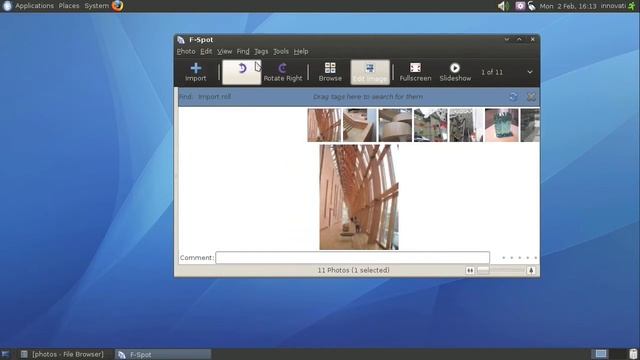Click the 'Import roll' find label
The width and height of the screenshot is (640, 360).
tap(214, 97)
